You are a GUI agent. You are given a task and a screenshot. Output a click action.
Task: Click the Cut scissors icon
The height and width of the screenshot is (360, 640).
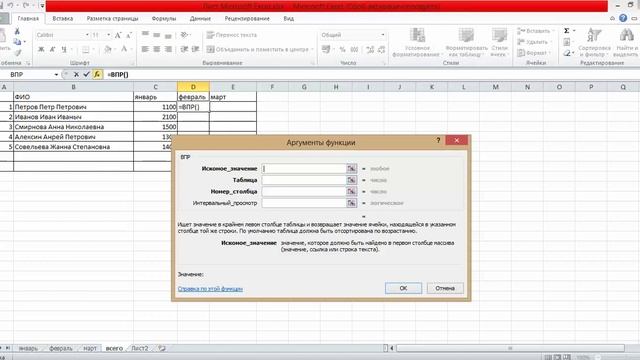tap(17, 31)
